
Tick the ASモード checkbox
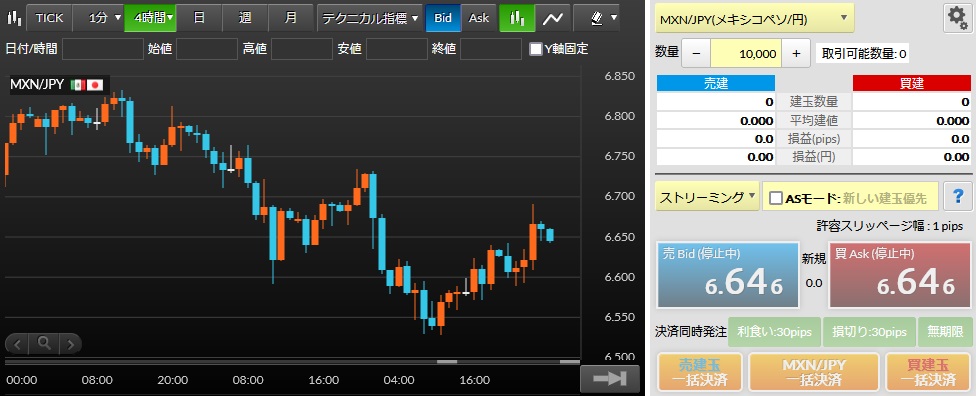click(x=776, y=198)
